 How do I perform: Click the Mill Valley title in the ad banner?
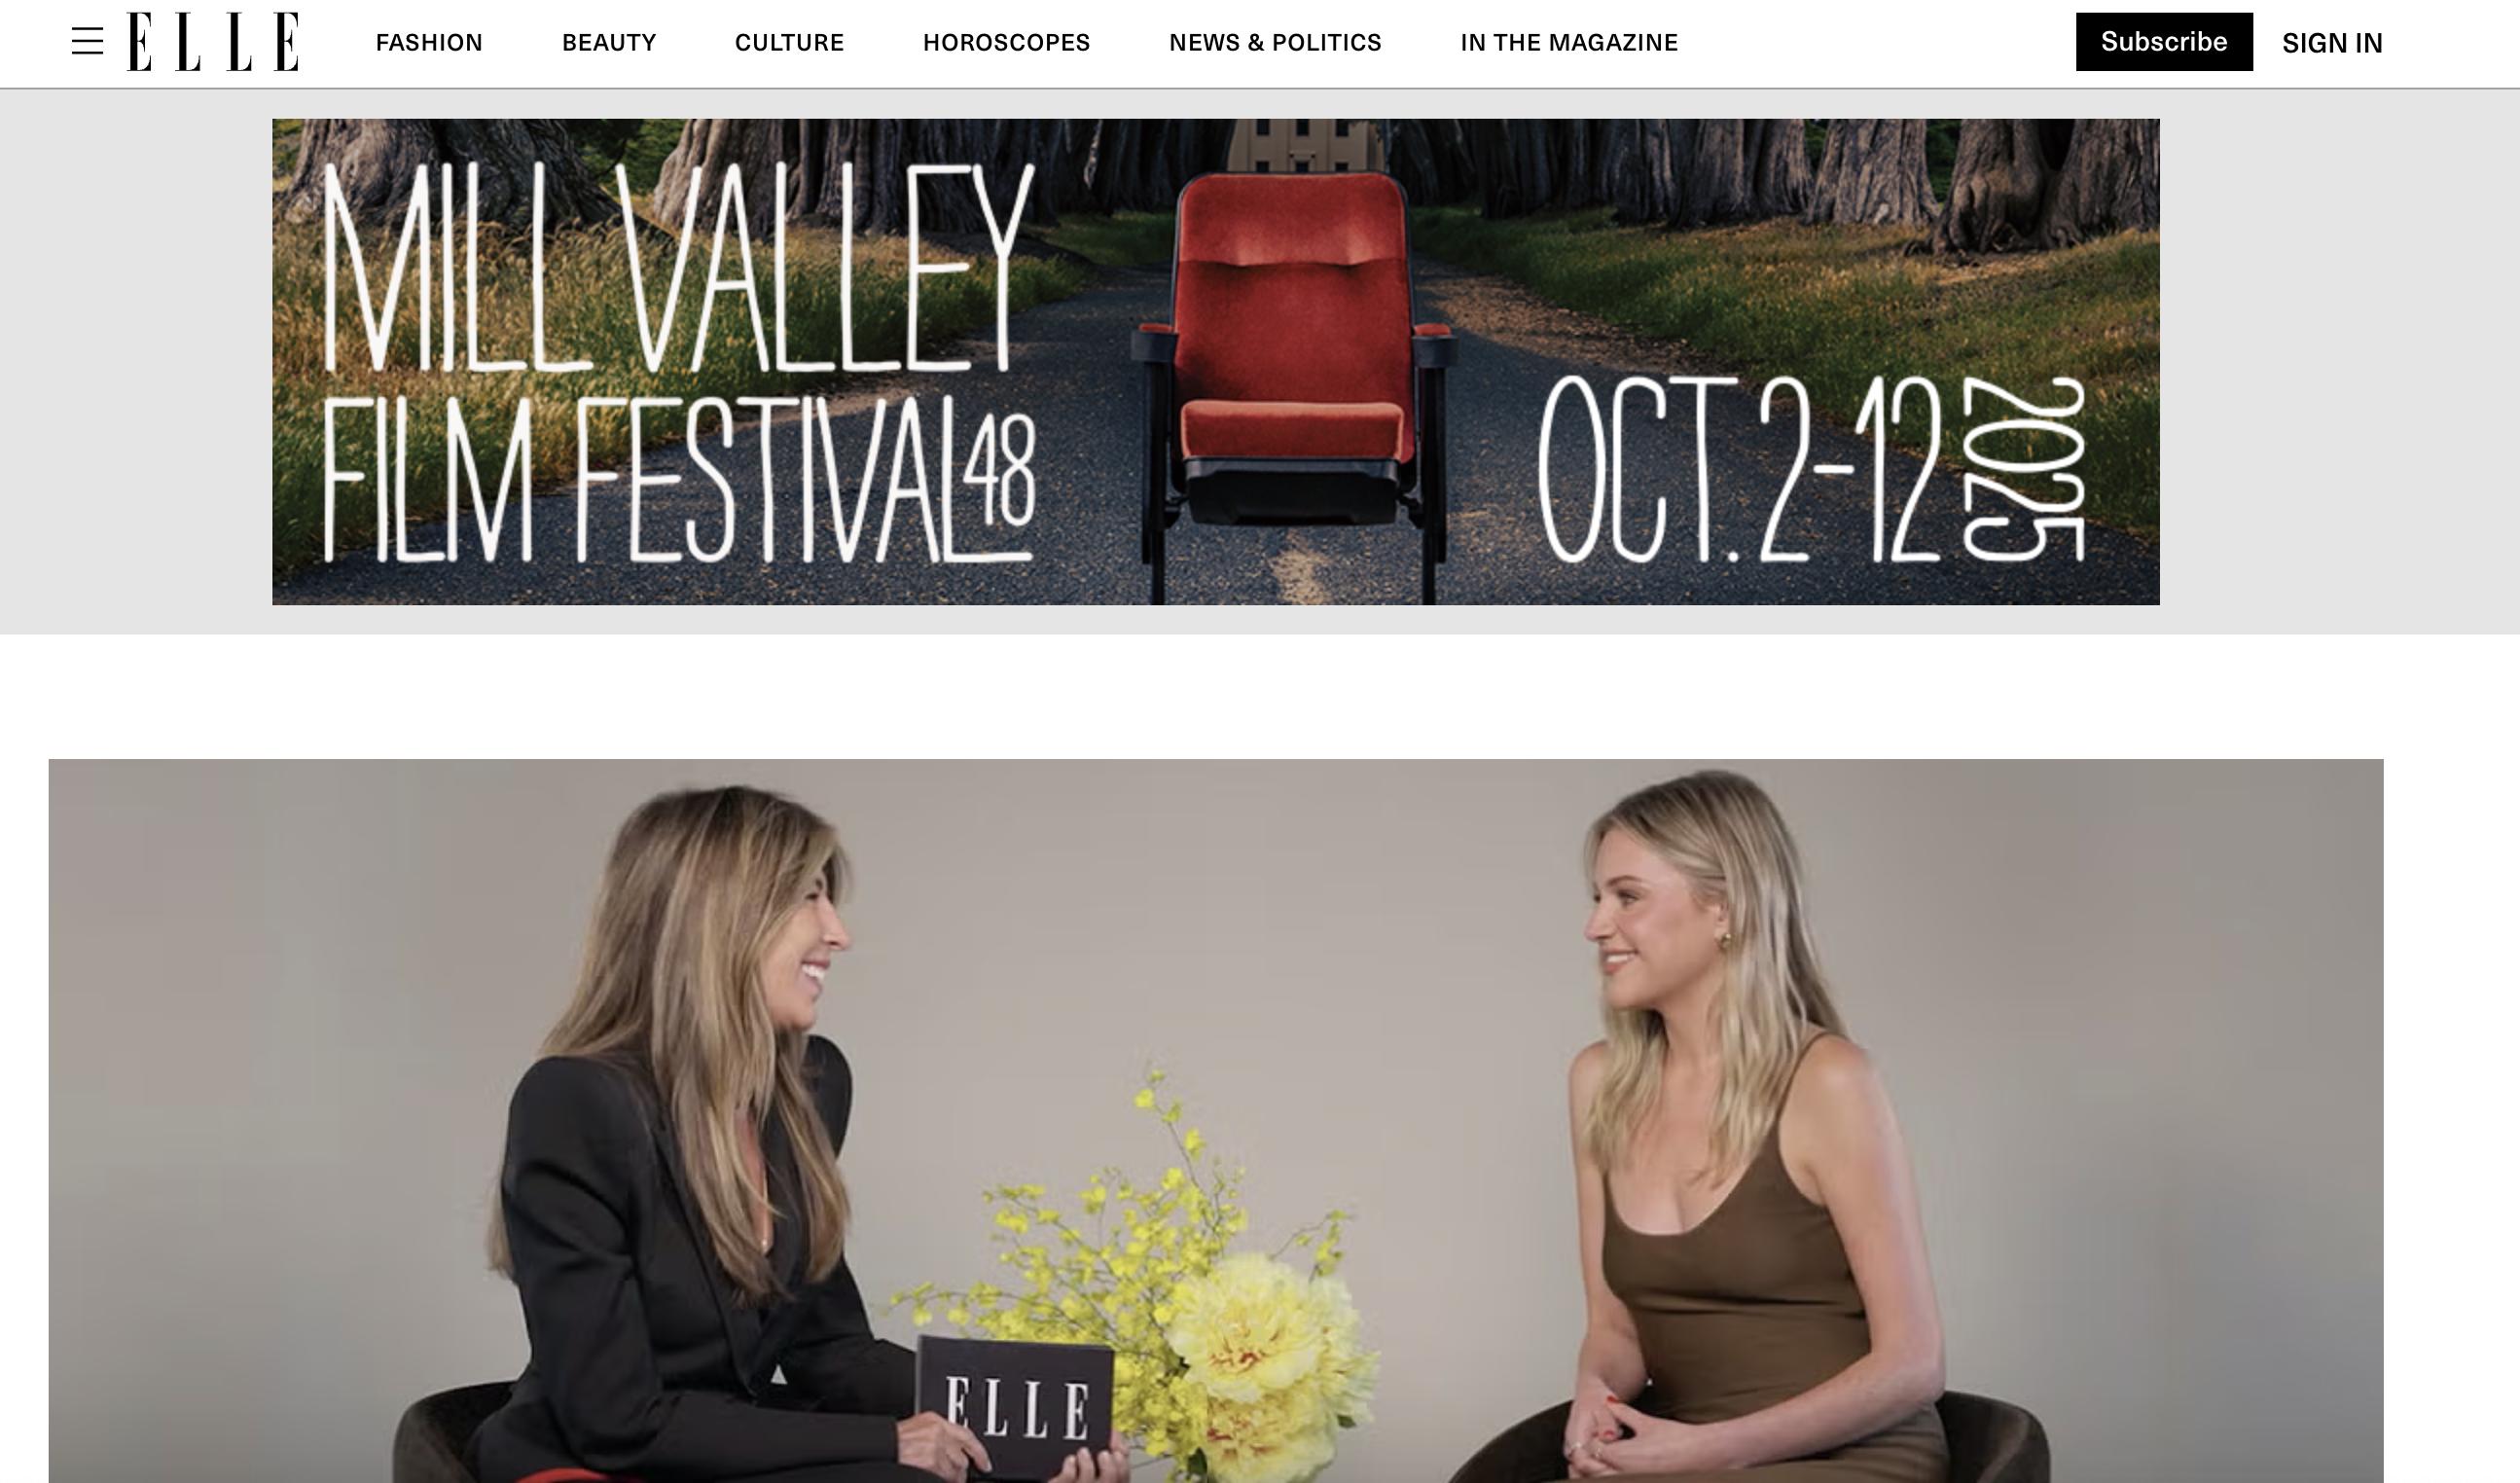pos(677,268)
